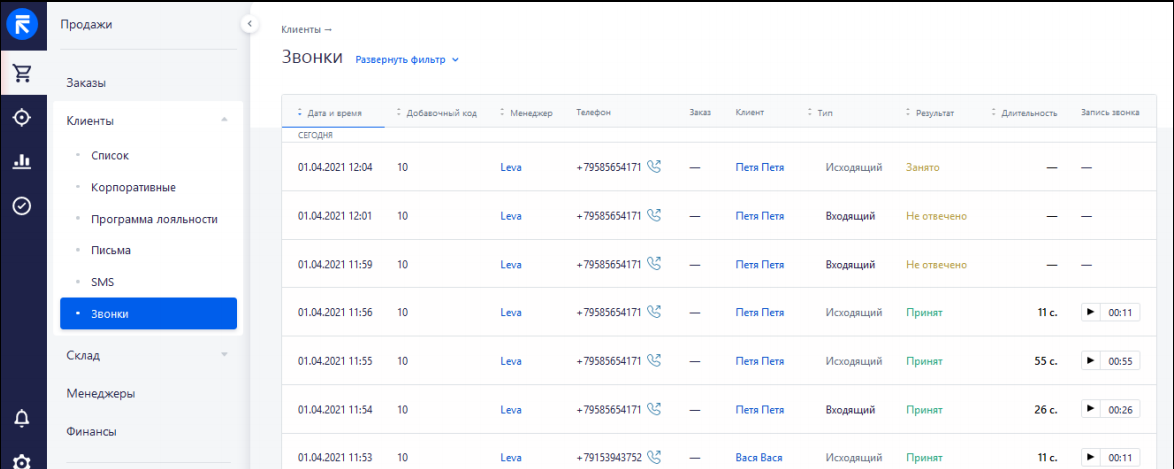Viewport: 1174px width, 469px height.
Task: Open manager Leva link in first row
Action: (511, 167)
